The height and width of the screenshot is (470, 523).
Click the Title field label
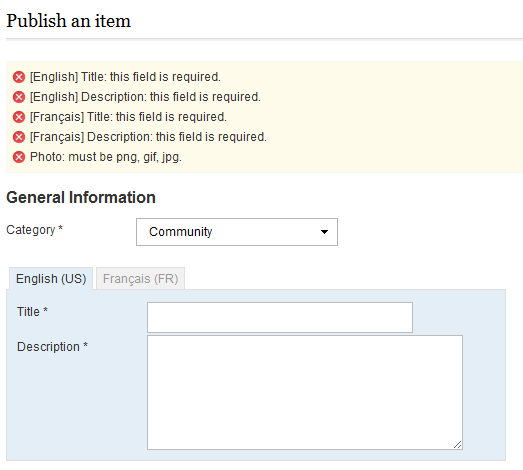pos(32,312)
